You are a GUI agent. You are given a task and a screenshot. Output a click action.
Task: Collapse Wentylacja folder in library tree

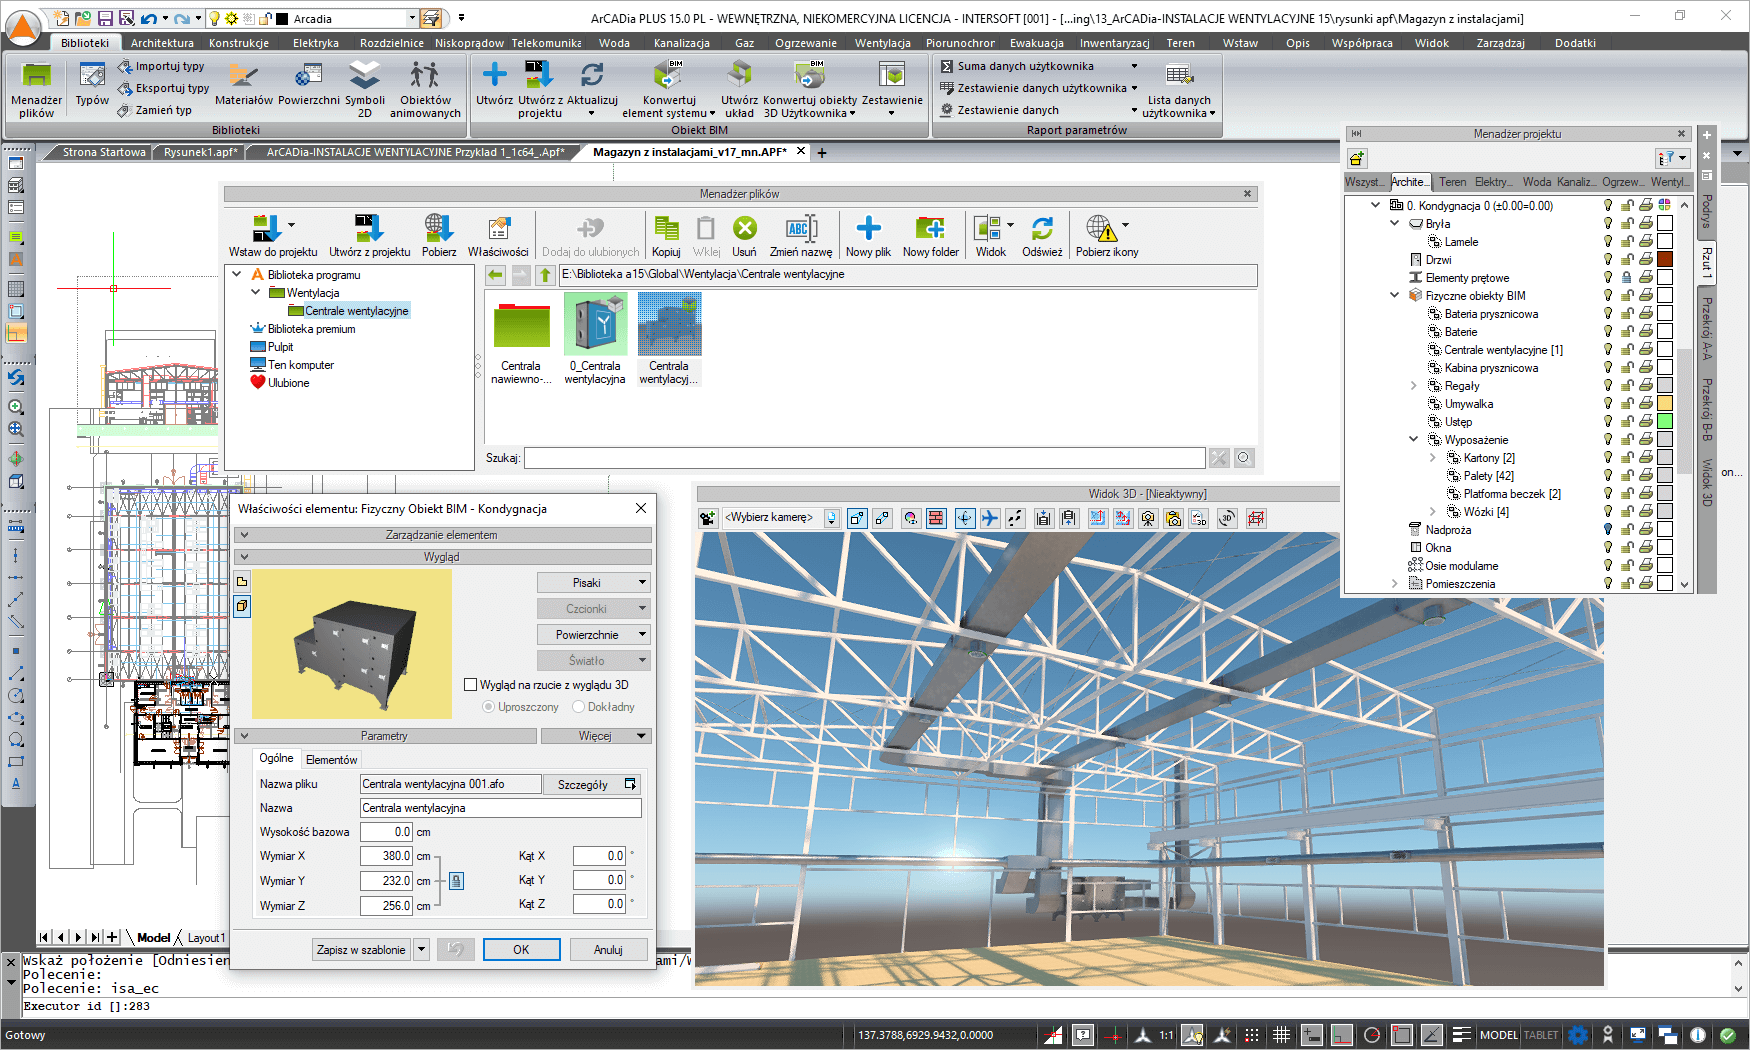(x=256, y=293)
